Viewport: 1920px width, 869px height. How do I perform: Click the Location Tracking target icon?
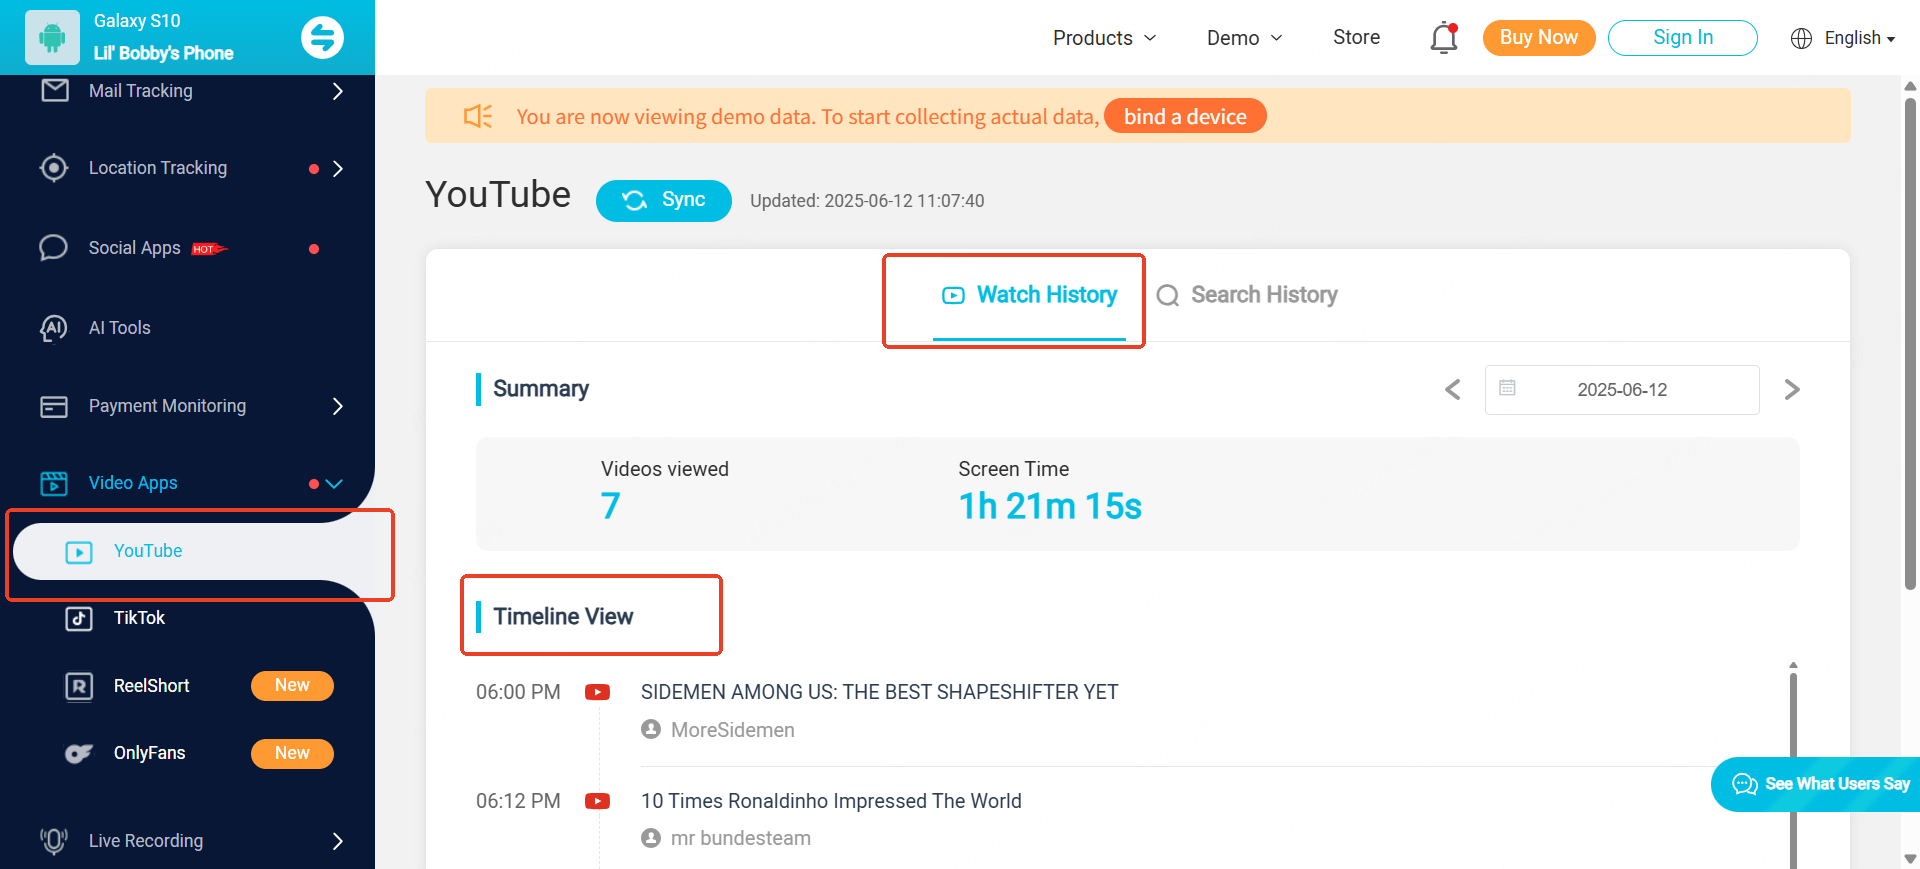54,168
